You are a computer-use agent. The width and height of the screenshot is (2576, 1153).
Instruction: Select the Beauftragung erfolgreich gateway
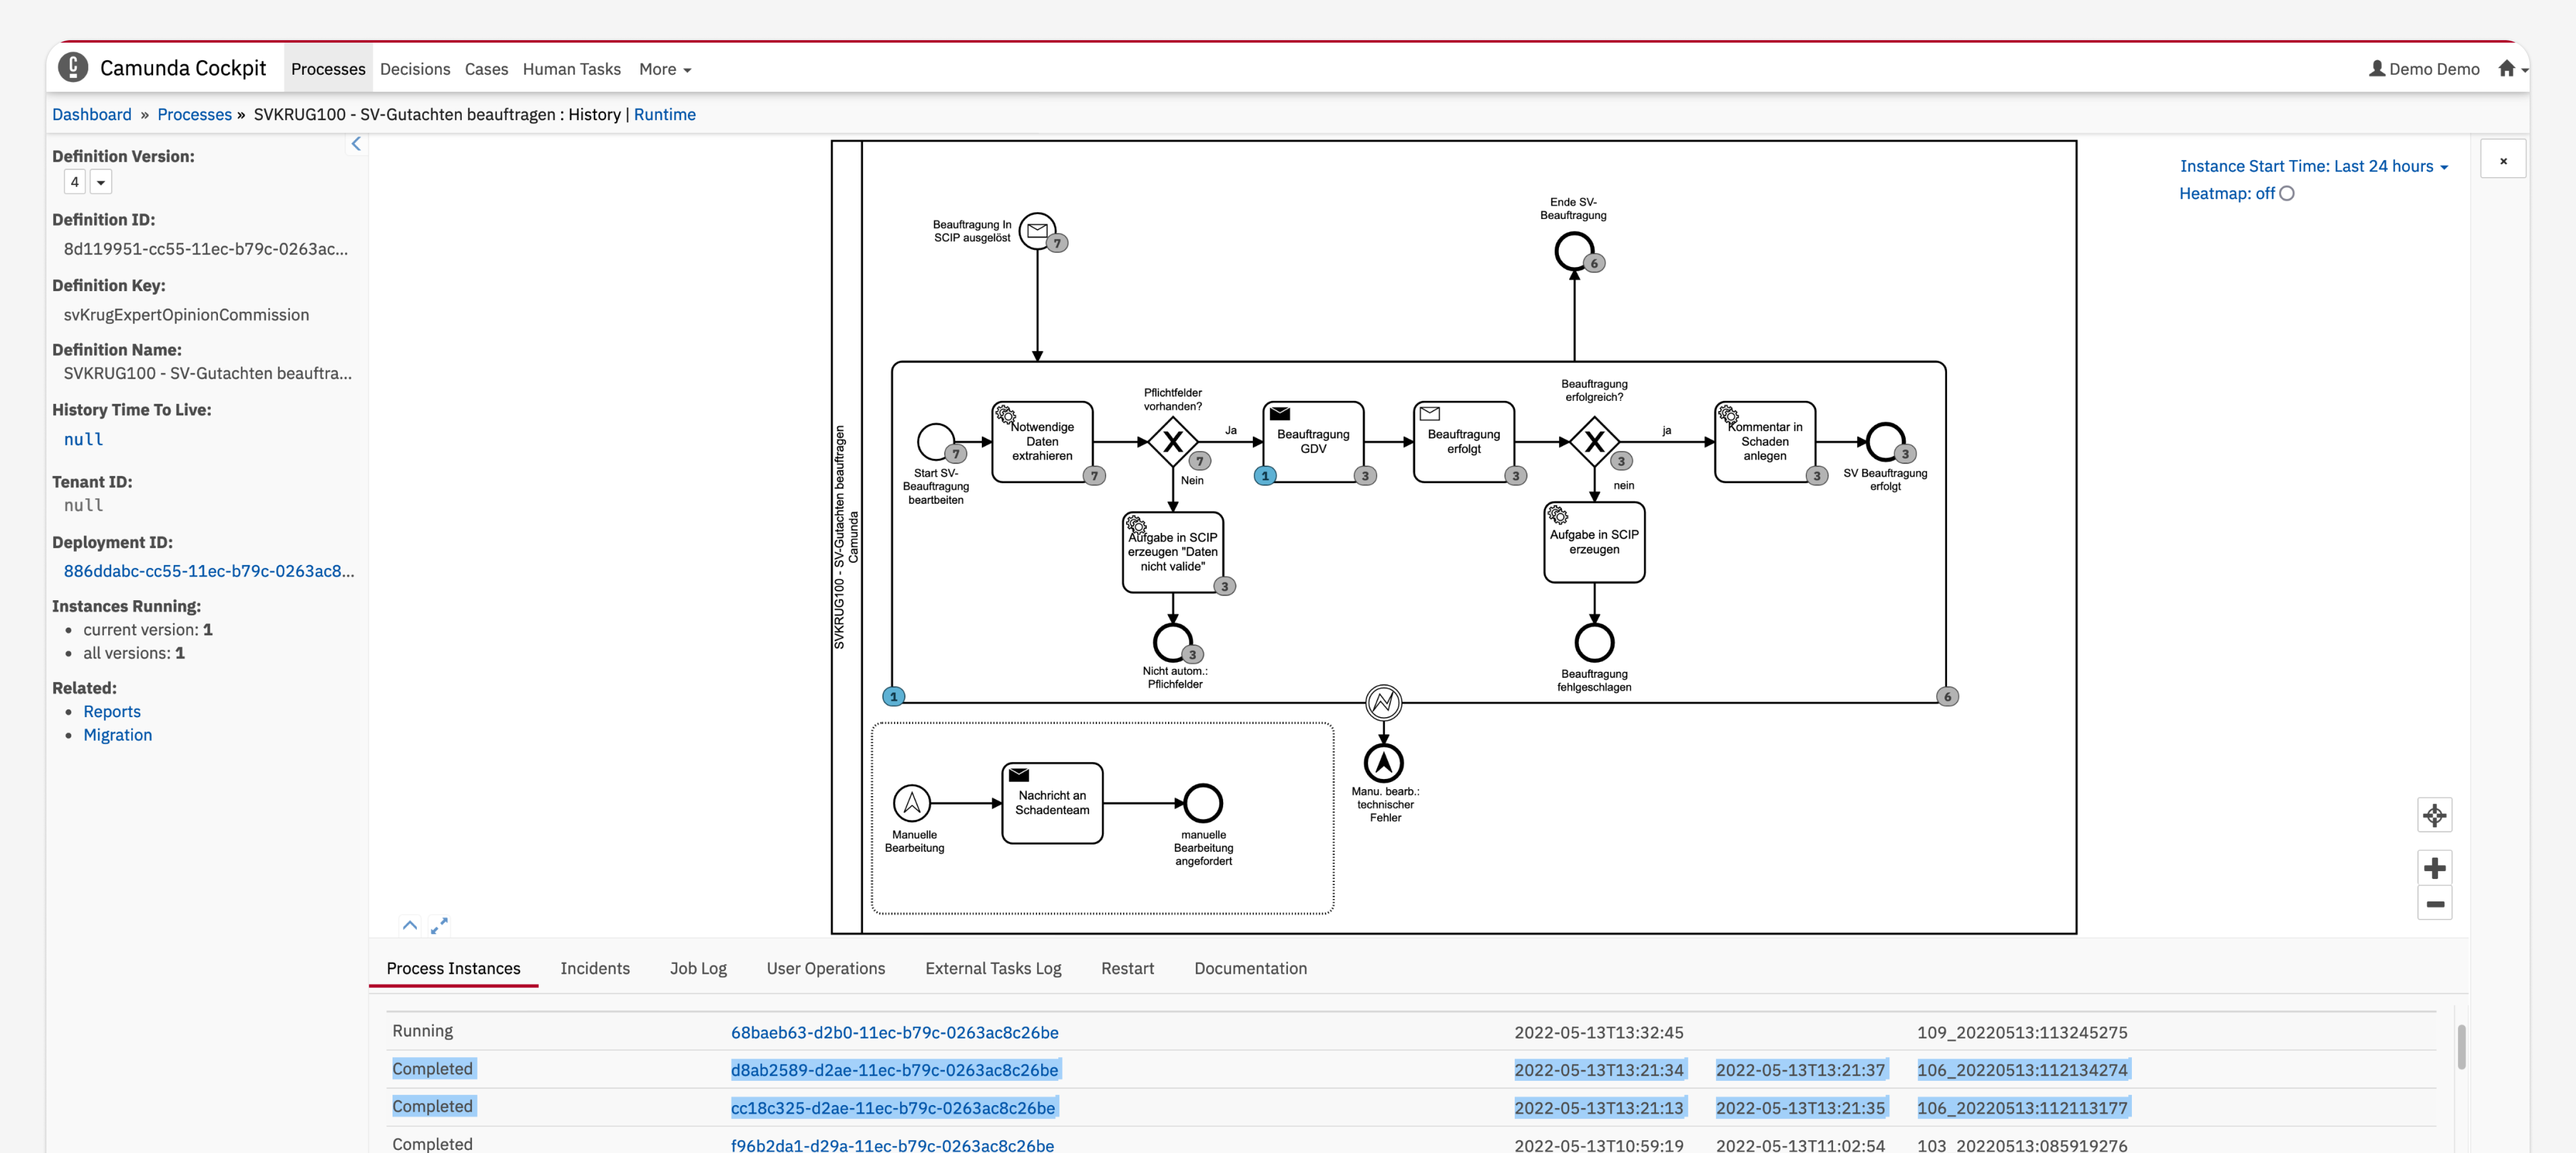1594,442
